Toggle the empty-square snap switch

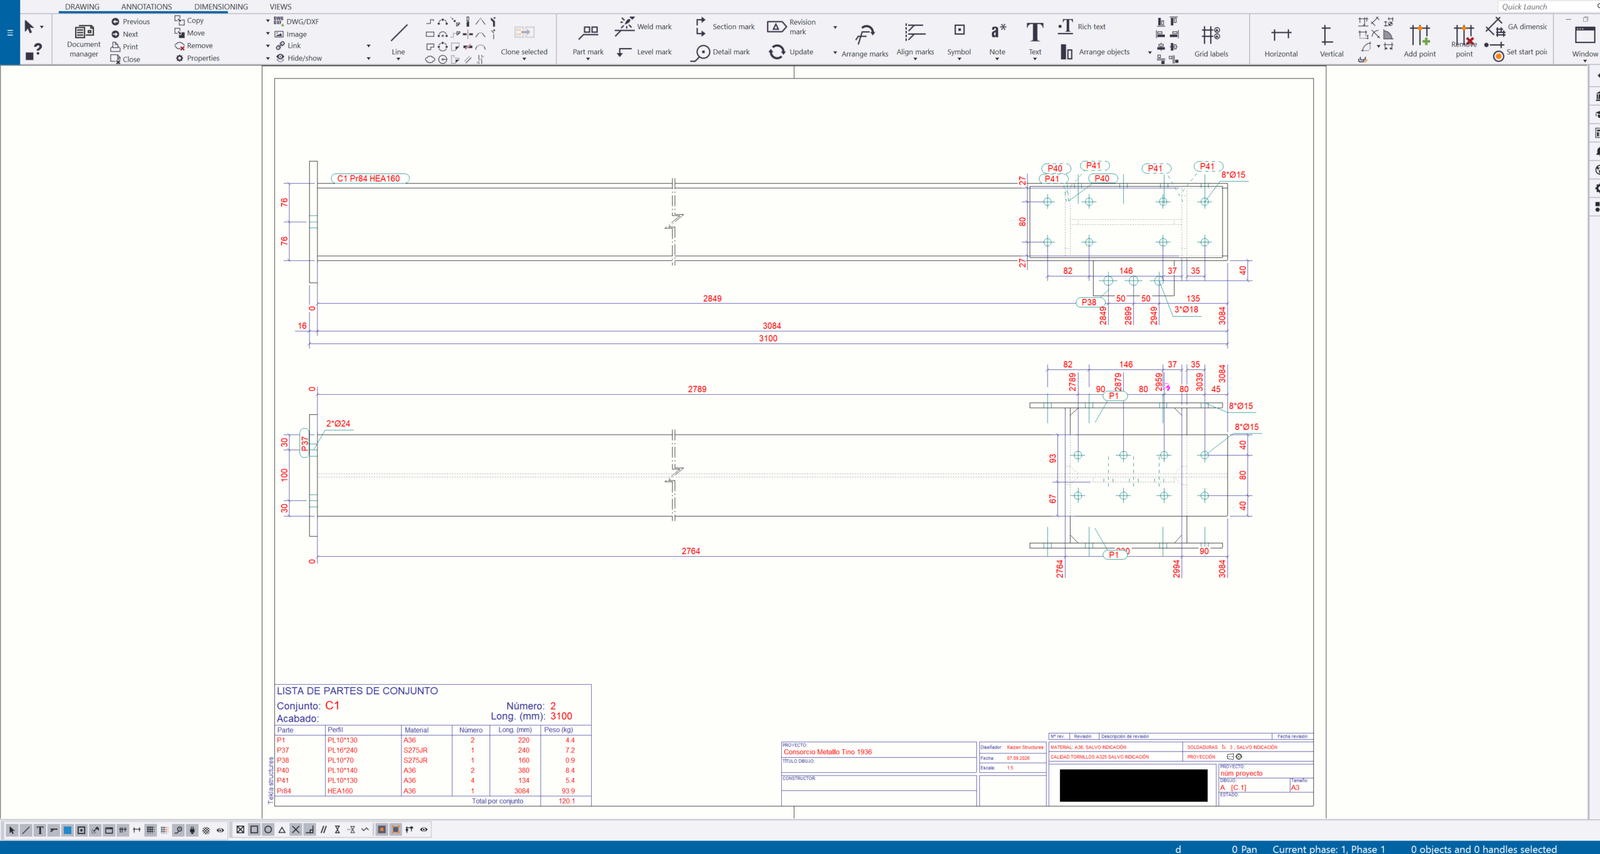(x=254, y=830)
